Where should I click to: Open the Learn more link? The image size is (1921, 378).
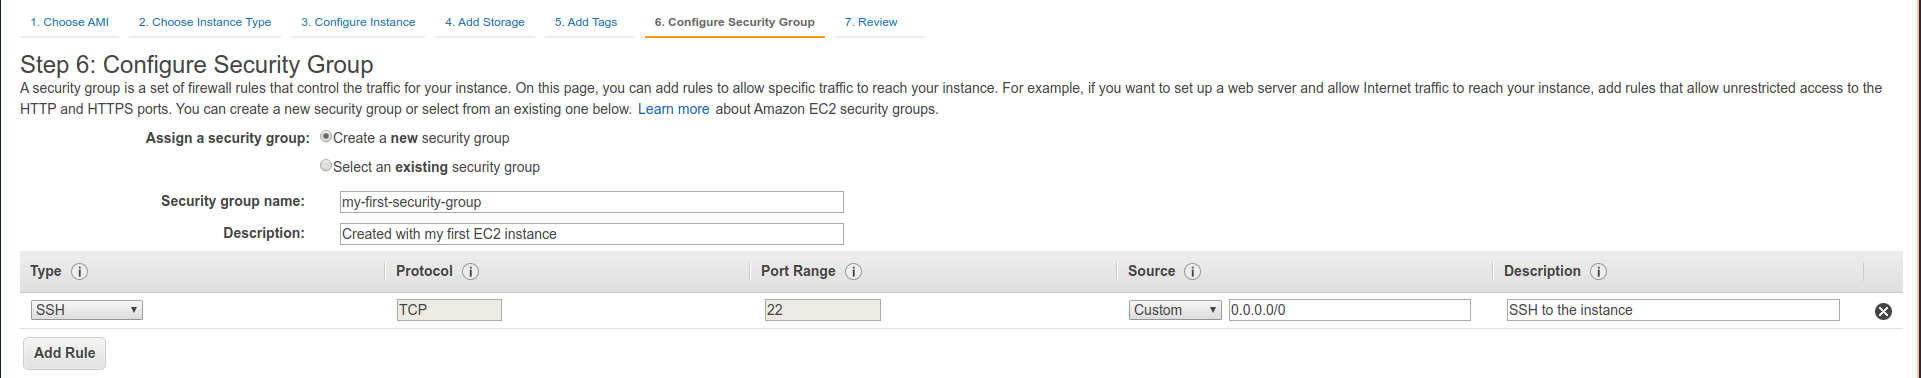pos(674,109)
